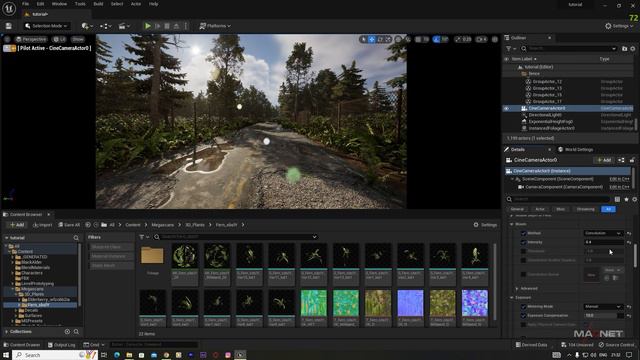Image resolution: width=640 pixels, height=360 pixels.
Task: Collapse the Exposure section
Action: click(511, 298)
